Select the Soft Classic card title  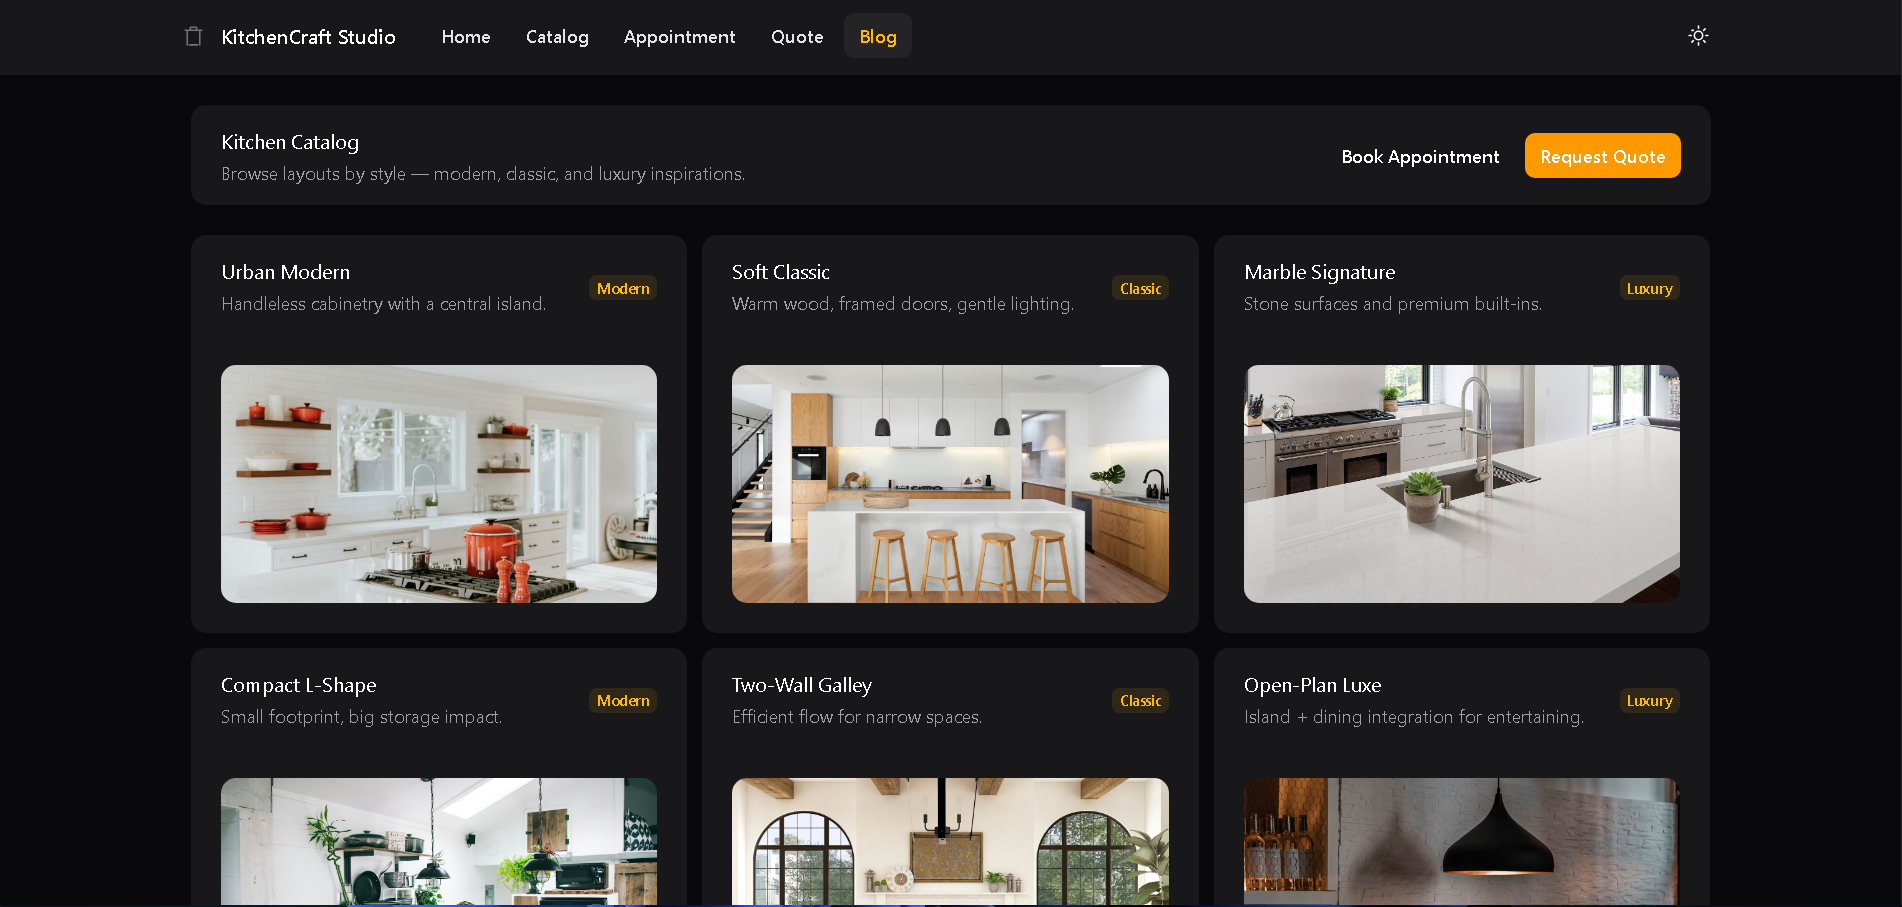point(781,272)
